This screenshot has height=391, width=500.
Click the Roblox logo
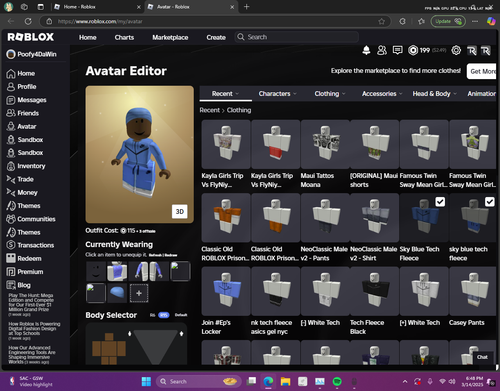coord(31,37)
